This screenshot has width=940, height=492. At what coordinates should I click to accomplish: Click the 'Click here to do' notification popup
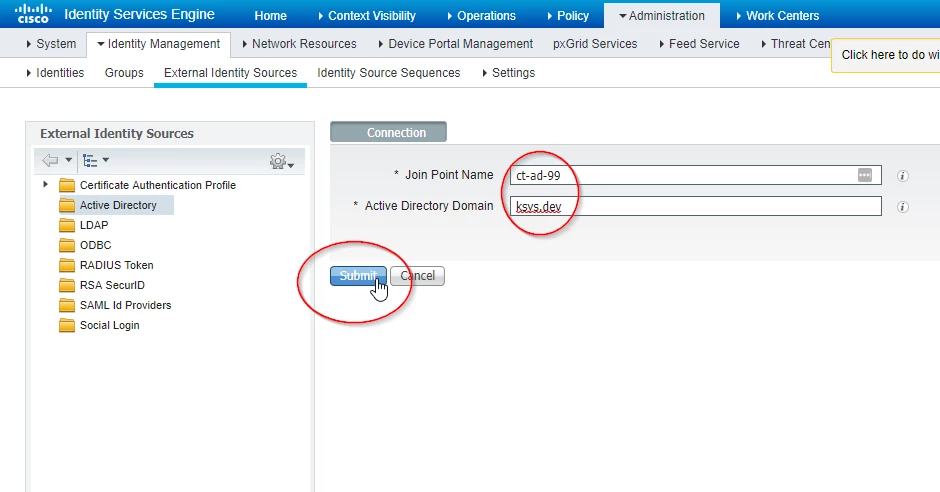point(885,55)
